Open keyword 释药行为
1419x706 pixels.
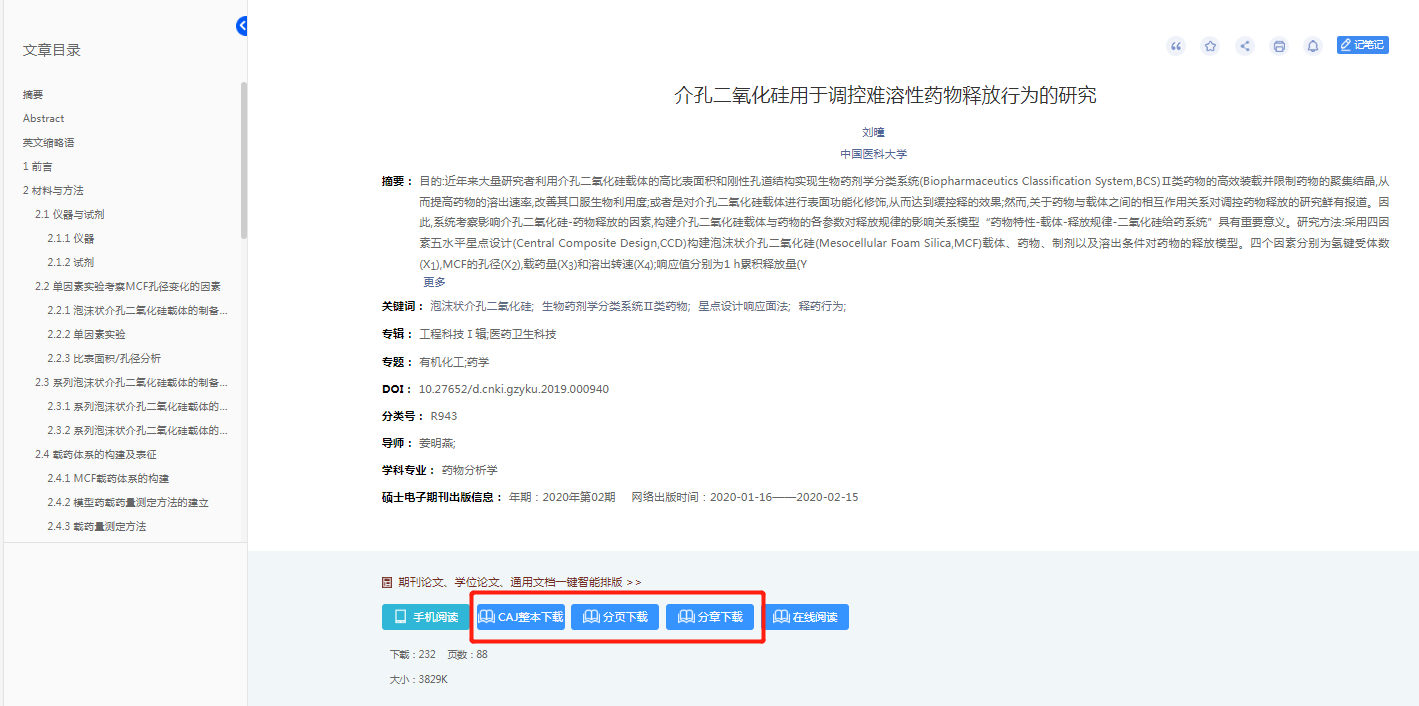coord(822,306)
